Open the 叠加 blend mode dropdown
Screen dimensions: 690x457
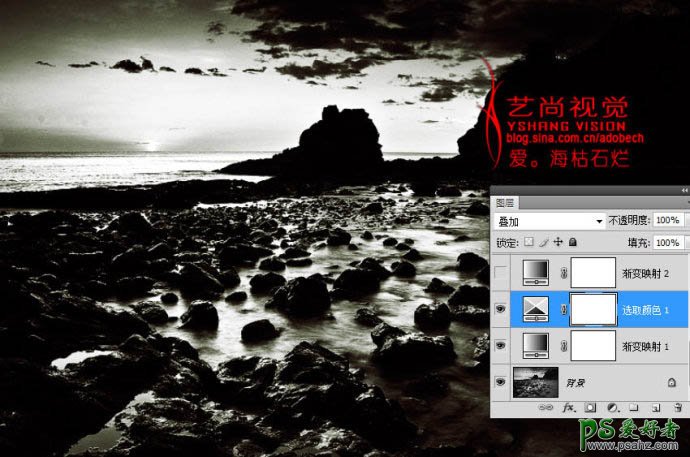tap(549, 220)
